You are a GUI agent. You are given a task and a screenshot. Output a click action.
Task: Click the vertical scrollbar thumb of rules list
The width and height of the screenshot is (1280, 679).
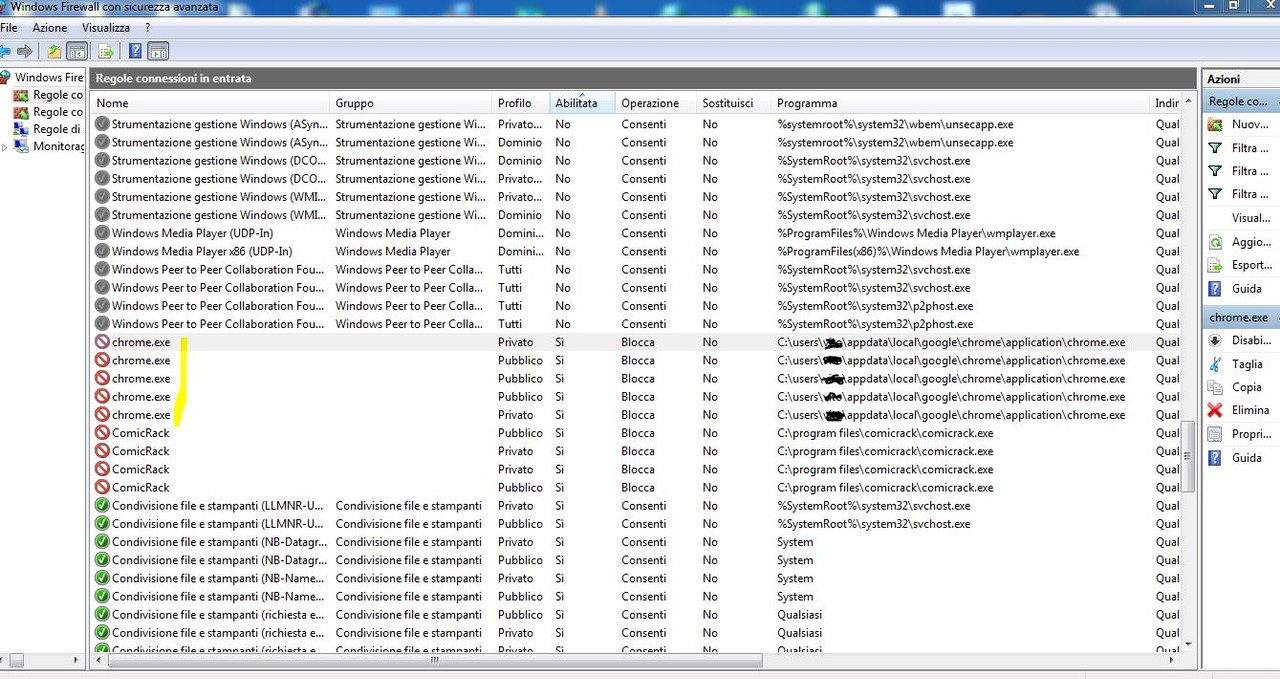(x=1188, y=456)
